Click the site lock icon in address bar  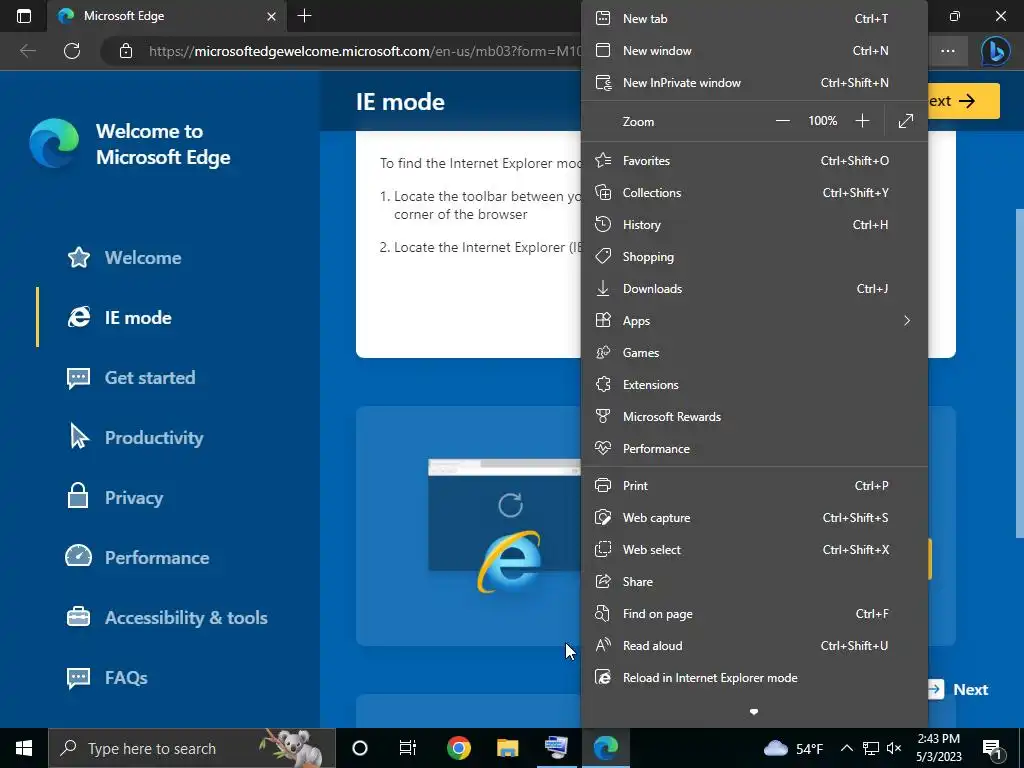126,51
